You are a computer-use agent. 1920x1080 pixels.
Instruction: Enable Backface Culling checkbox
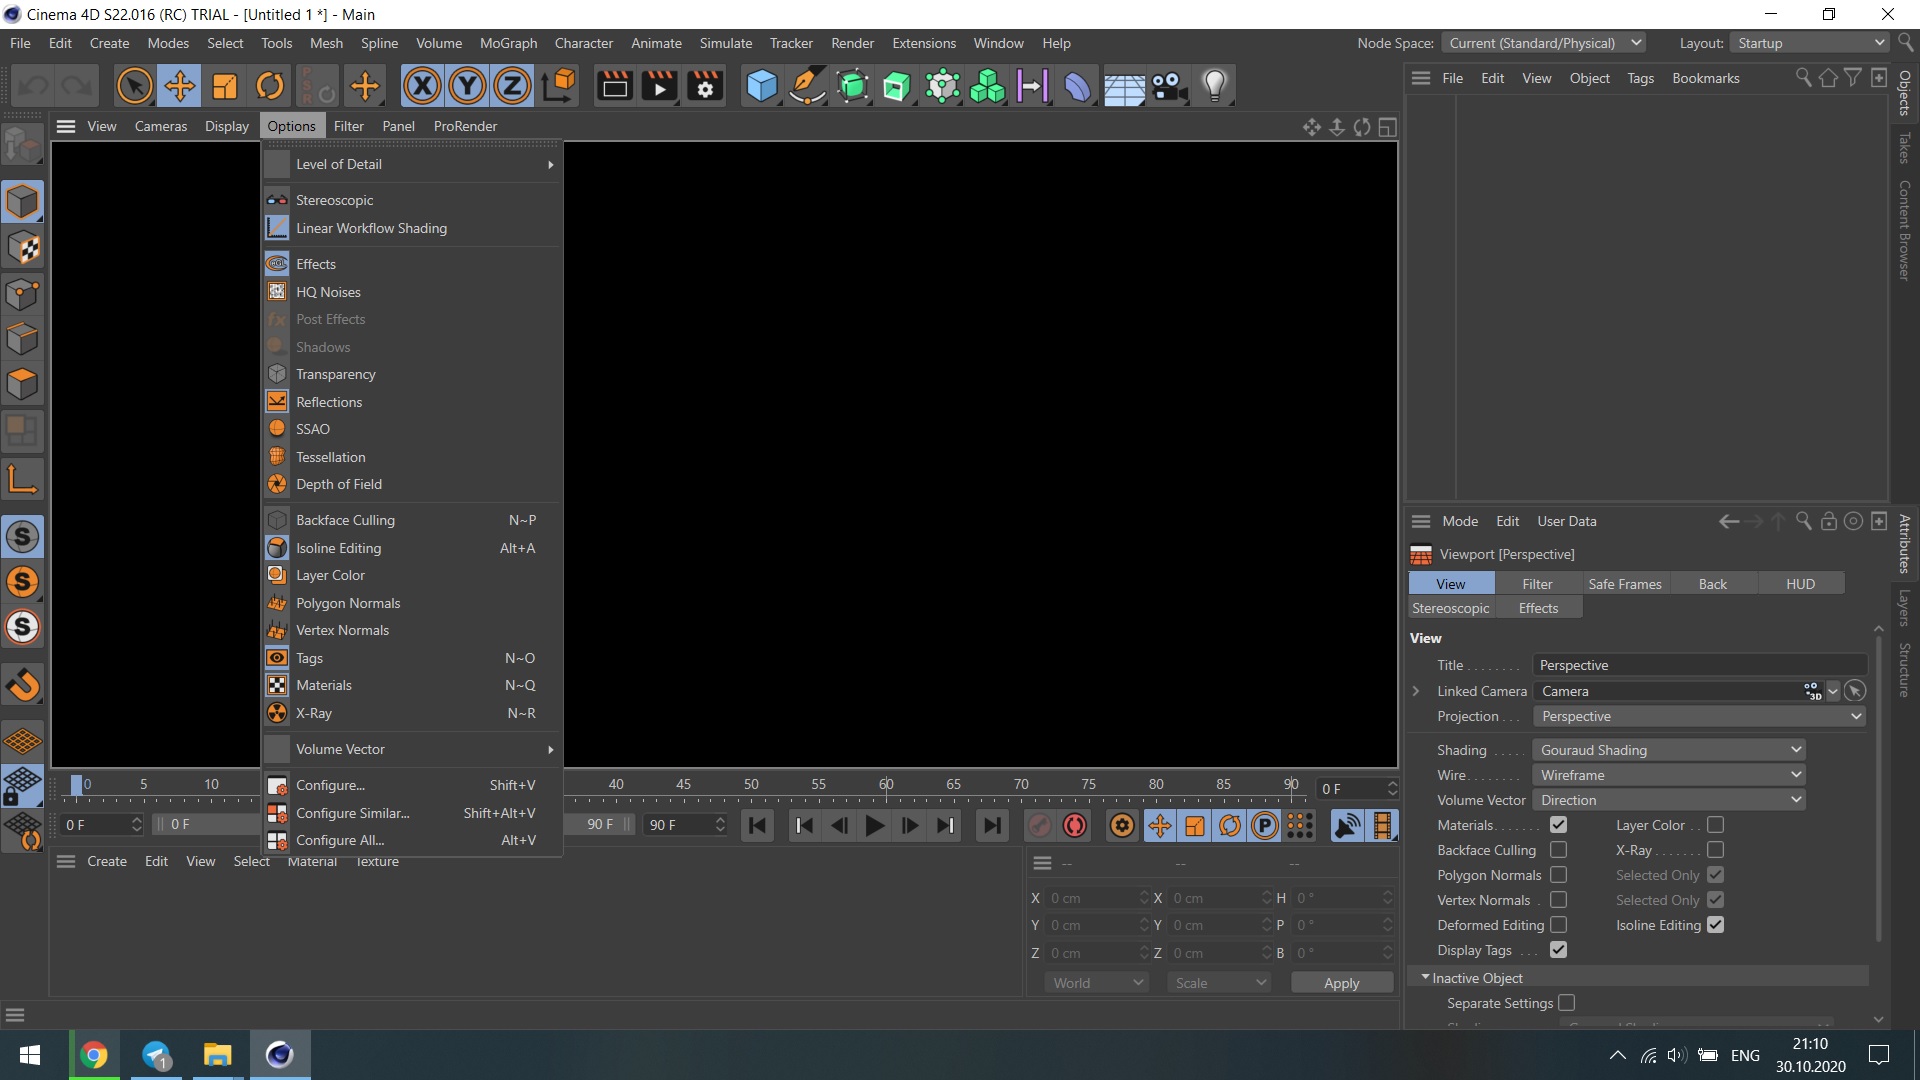(1558, 850)
